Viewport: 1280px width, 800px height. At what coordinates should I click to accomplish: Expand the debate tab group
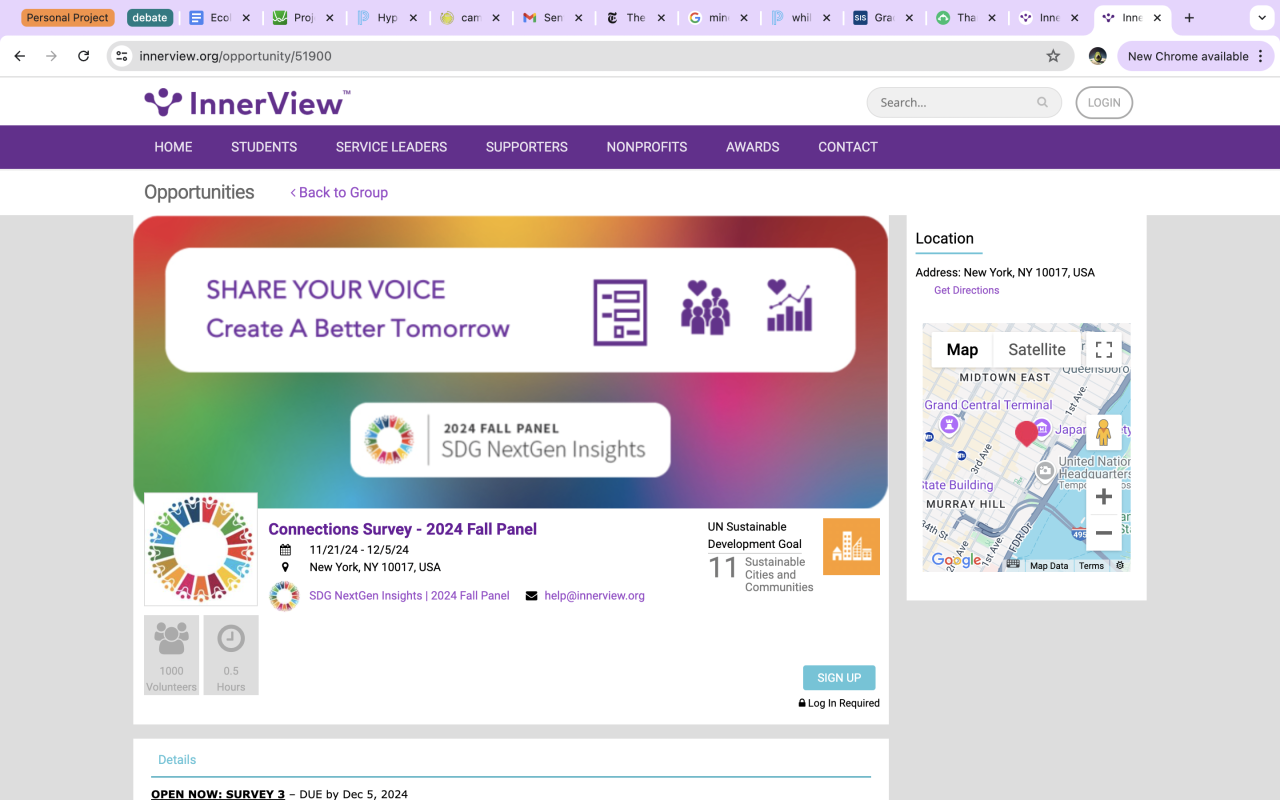tap(150, 18)
